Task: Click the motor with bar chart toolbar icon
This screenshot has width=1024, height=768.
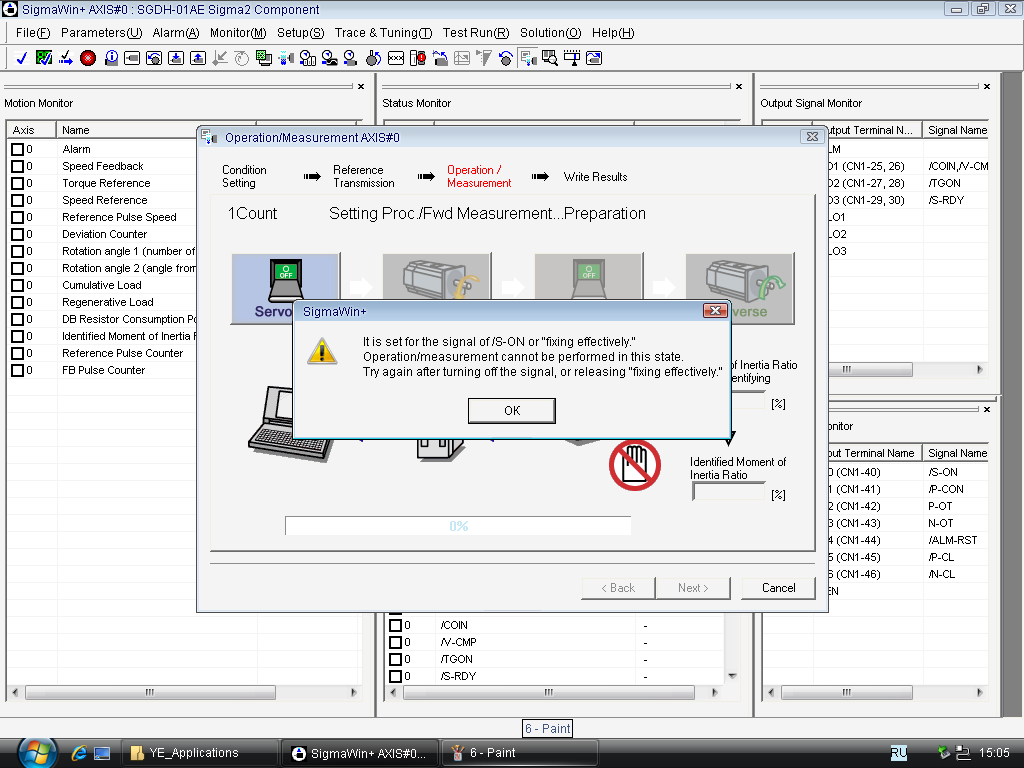Action: coord(308,58)
